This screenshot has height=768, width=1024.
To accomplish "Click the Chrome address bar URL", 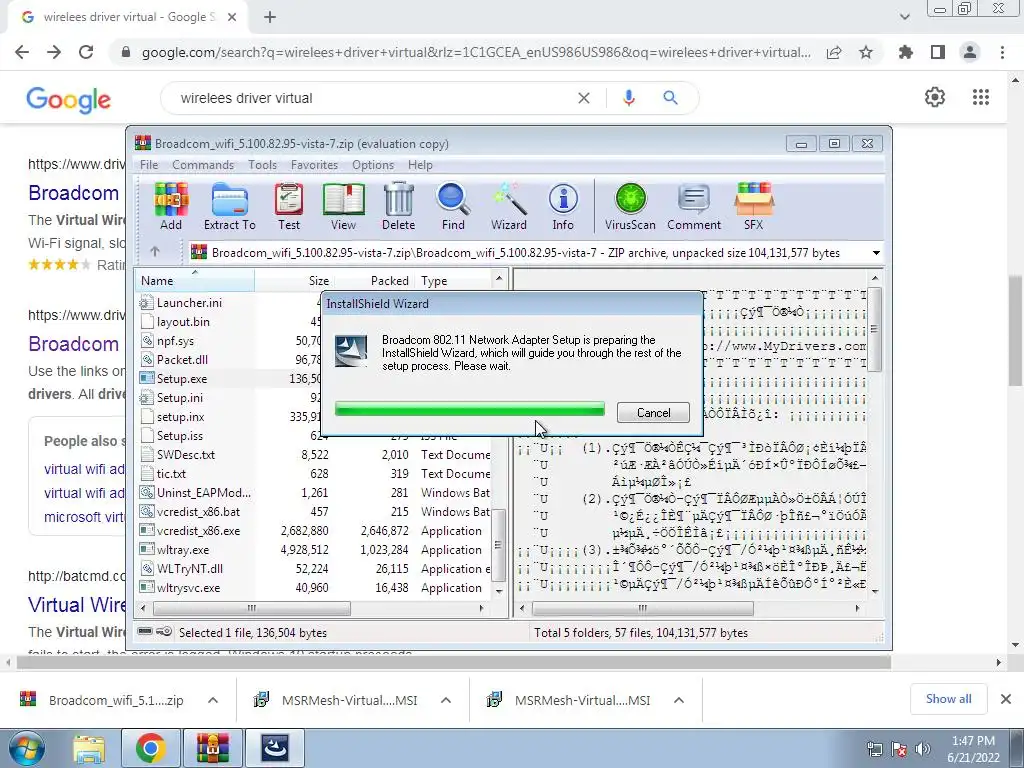I will tap(476, 52).
